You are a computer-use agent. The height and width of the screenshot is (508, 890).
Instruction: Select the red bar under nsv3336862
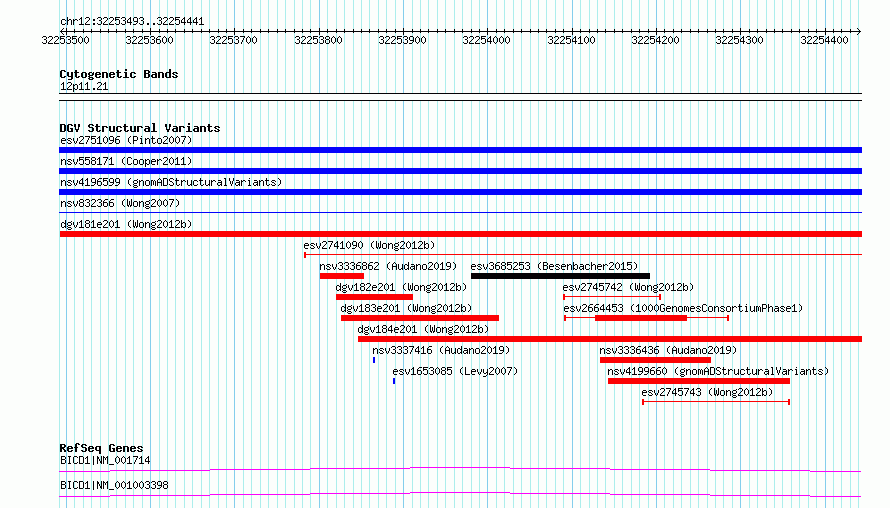pos(342,276)
